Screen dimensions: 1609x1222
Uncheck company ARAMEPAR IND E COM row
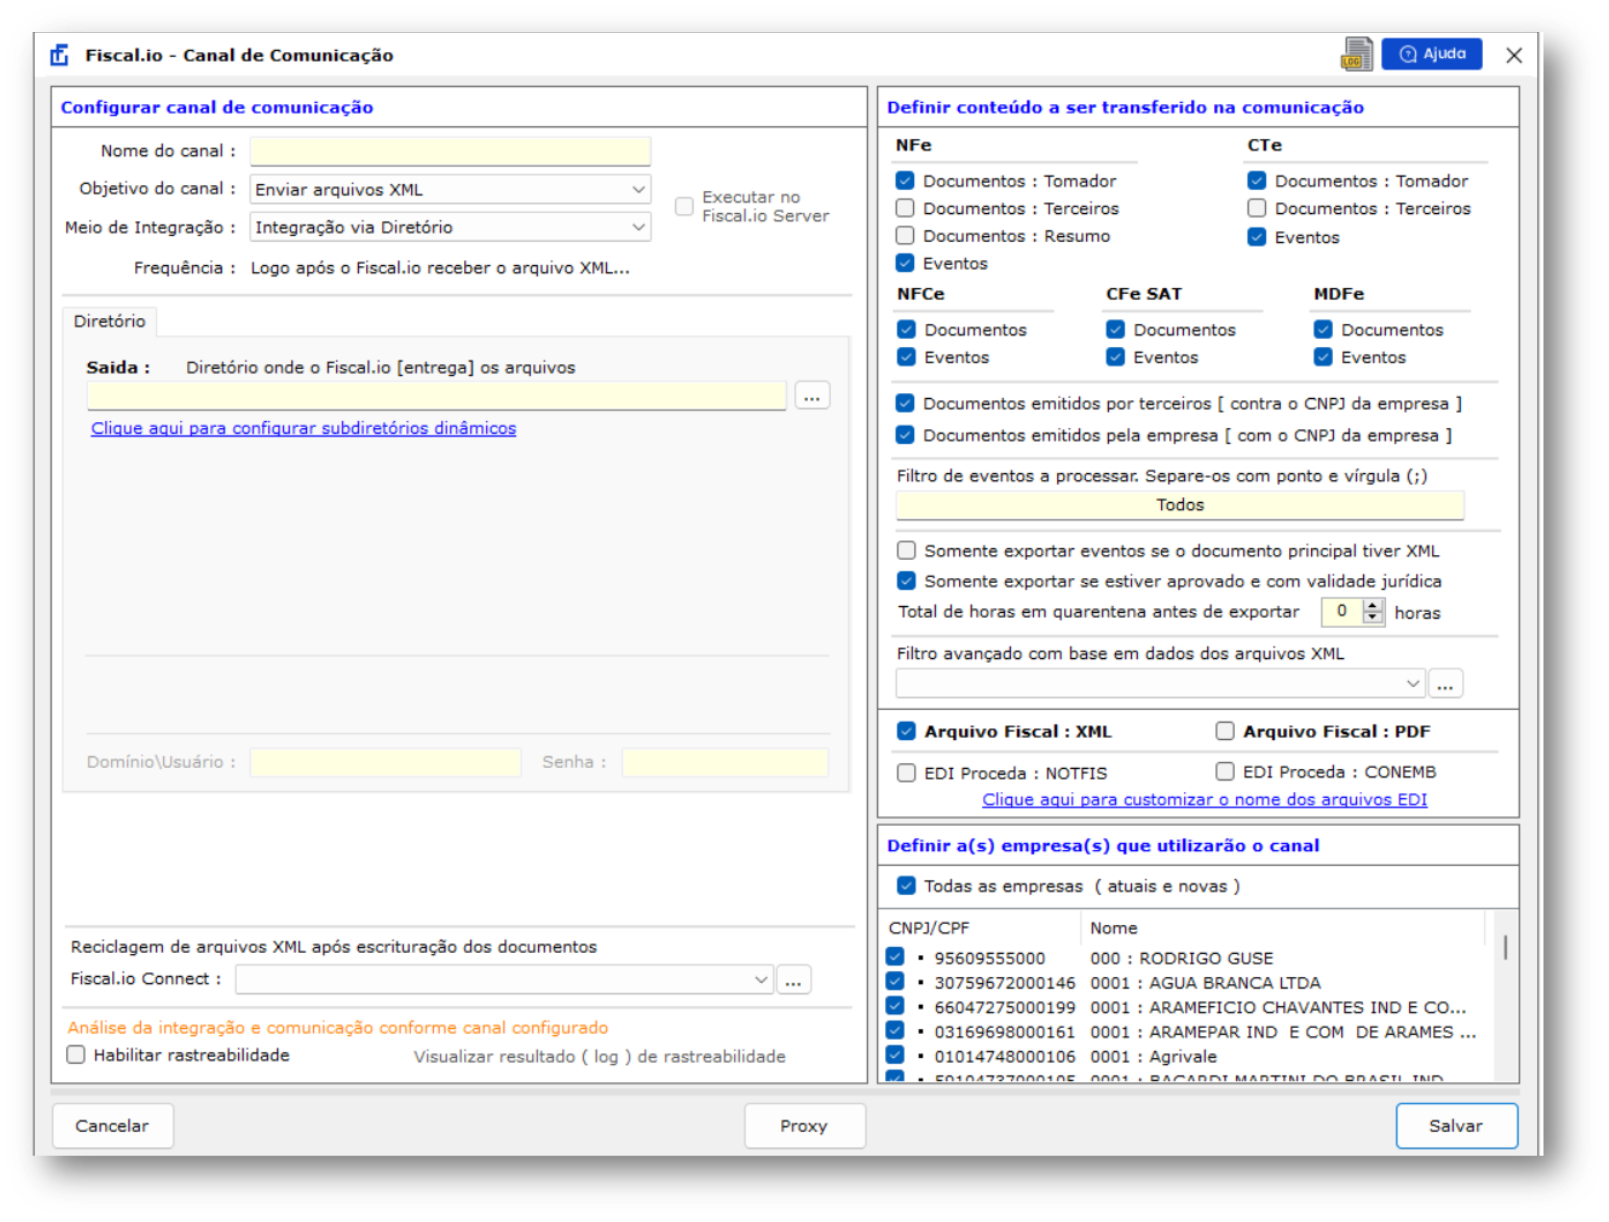point(895,1030)
